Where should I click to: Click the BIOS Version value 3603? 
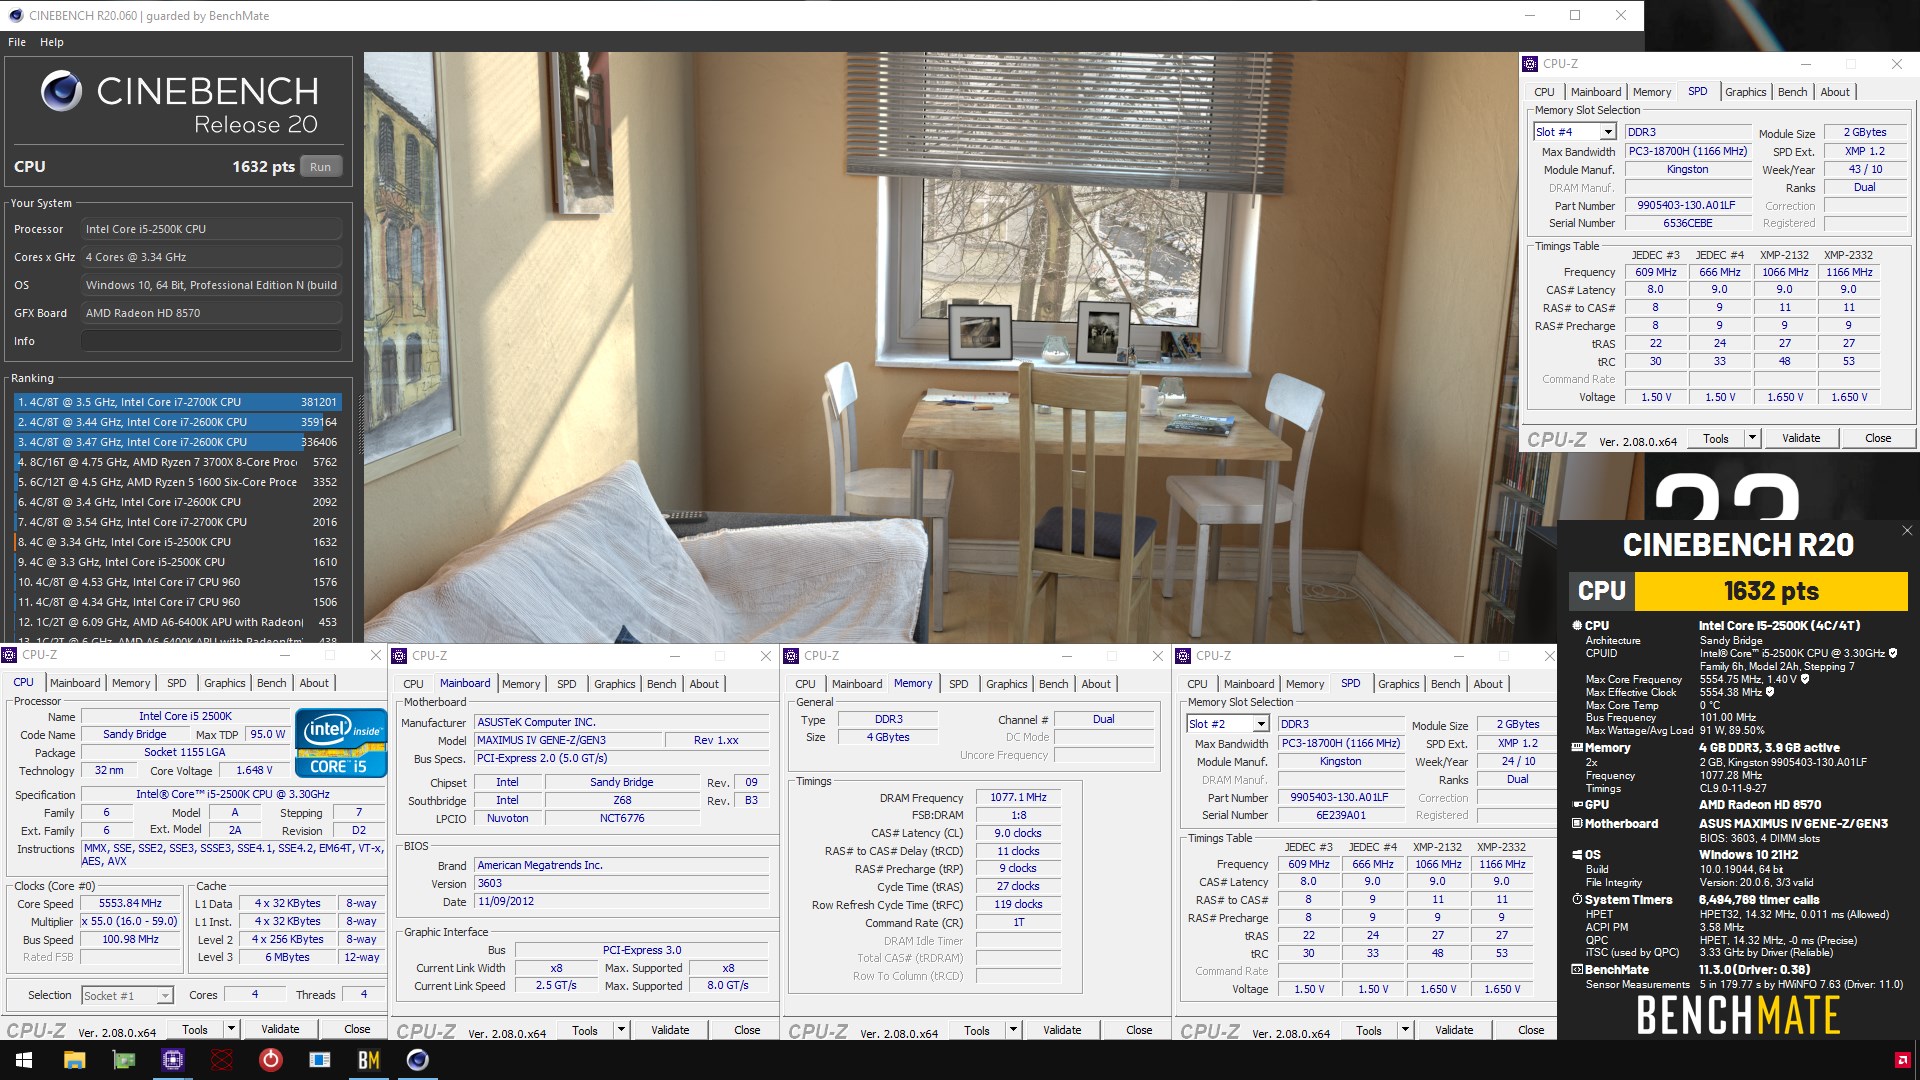(x=621, y=883)
